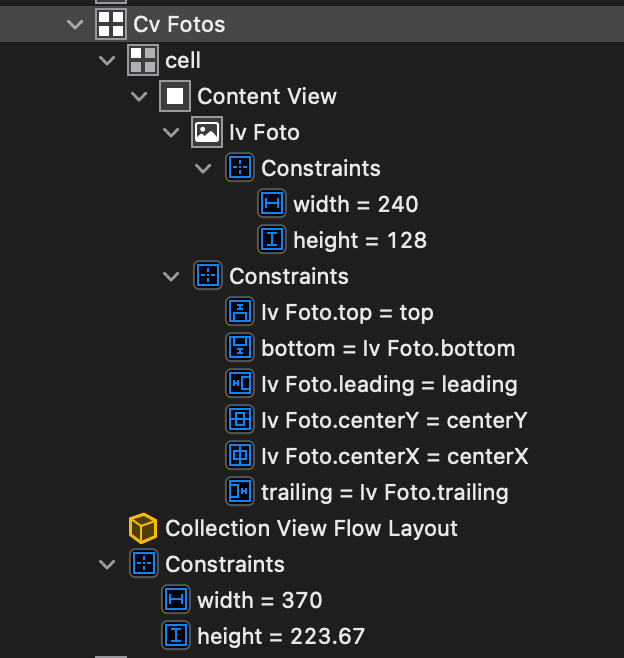This screenshot has height=658, width=624.
Task: Collapse the Iv Foto disclosure chevron
Action: point(171,133)
